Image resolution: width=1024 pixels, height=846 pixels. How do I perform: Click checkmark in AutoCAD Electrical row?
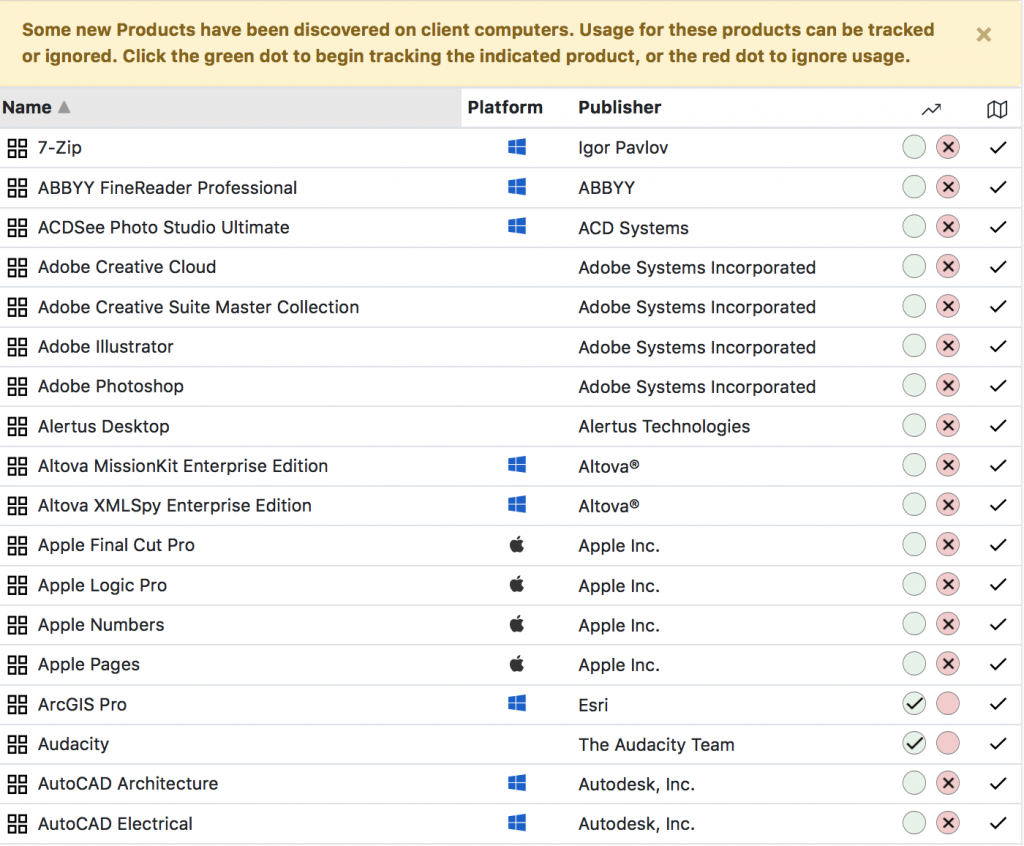pos(998,823)
